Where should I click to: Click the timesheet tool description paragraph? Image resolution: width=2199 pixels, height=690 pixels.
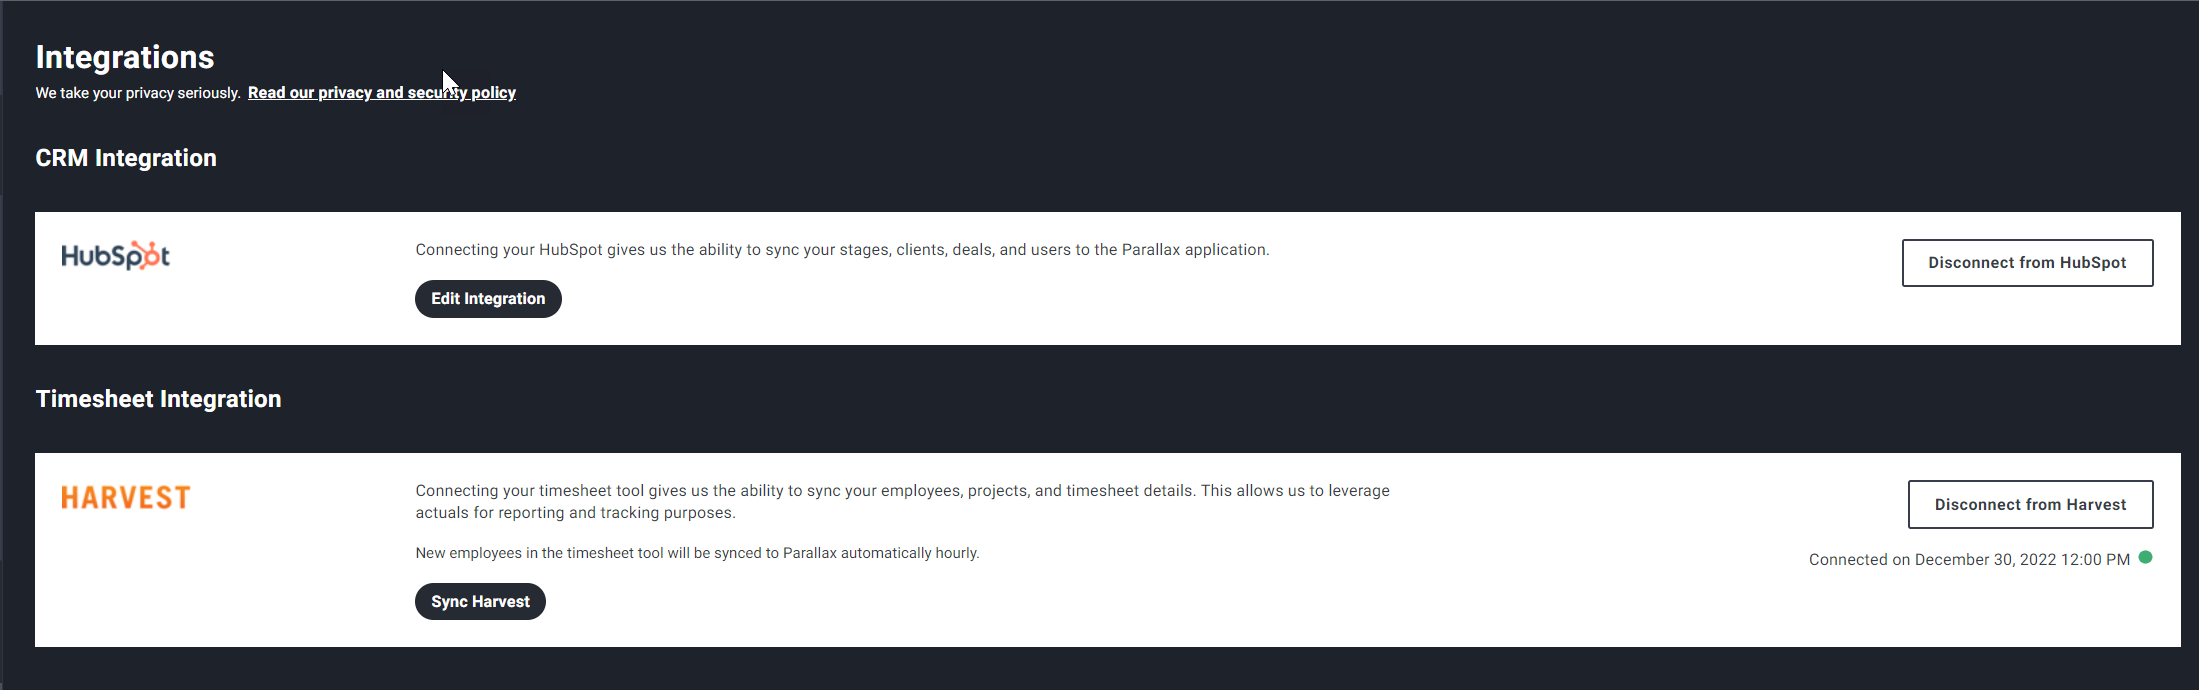pyautogui.click(x=902, y=502)
